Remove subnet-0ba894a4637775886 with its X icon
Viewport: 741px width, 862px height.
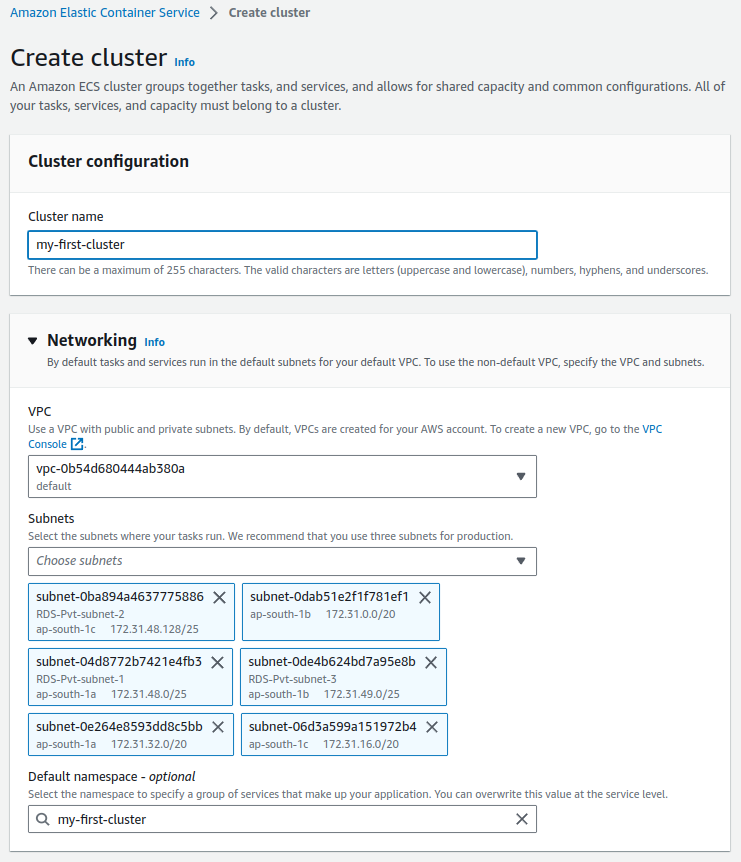tap(219, 598)
